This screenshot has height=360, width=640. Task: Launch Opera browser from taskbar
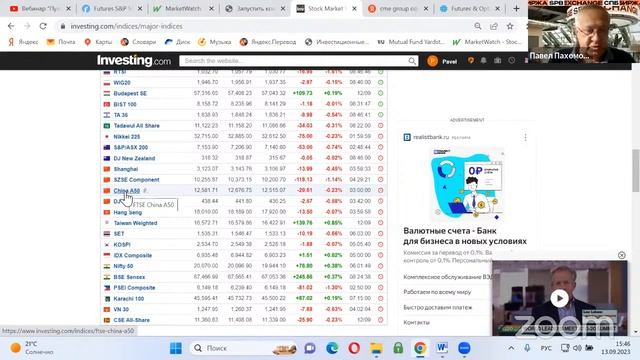pos(354,348)
